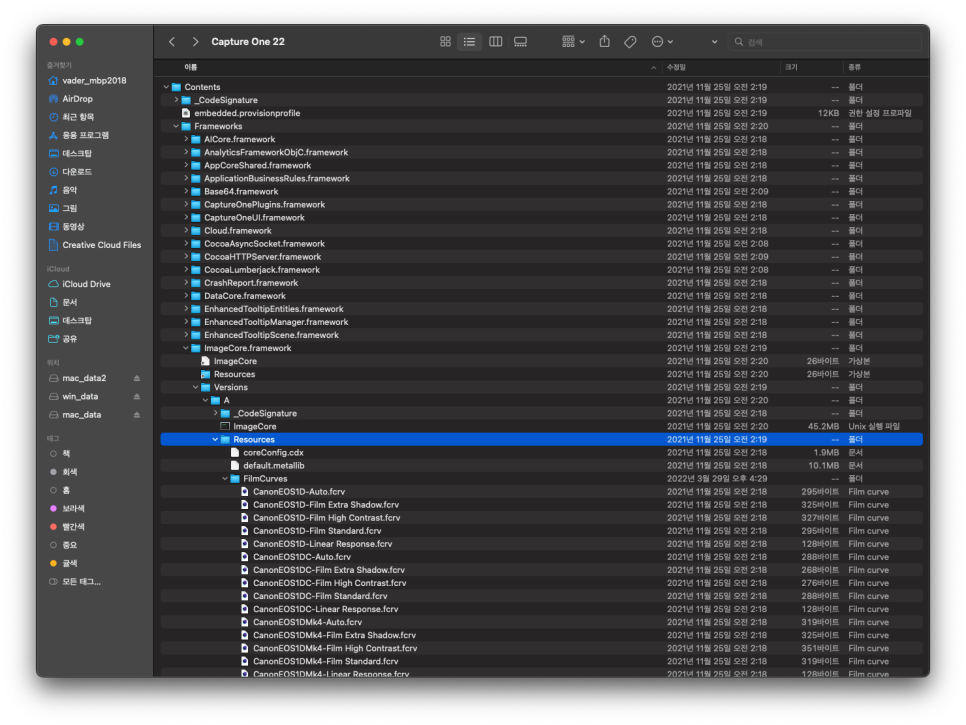966x725 pixels.
Task: Open Downloads (다운로드) in sidebar
Action: click(77, 172)
